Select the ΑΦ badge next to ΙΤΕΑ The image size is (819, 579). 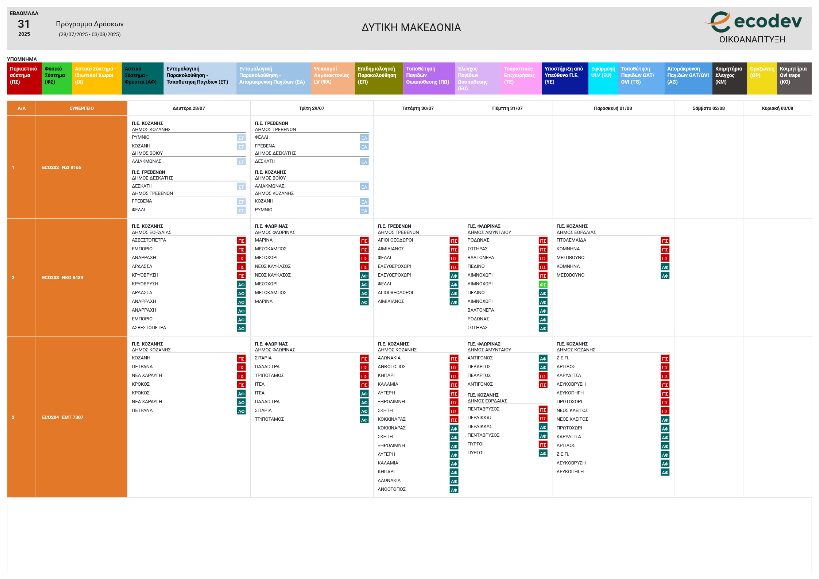(364, 394)
